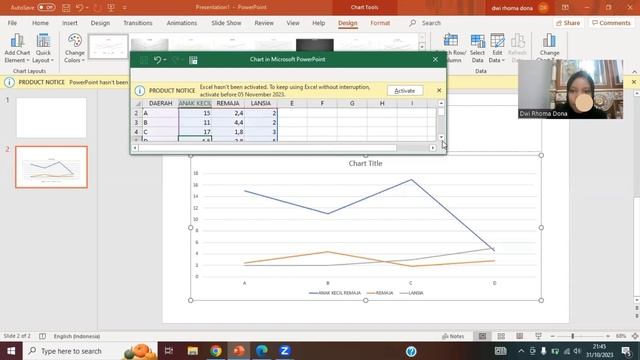Image resolution: width=640 pixels, height=360 pixels.
Task: Select the first chart style thumbnail
Action: 108,47
